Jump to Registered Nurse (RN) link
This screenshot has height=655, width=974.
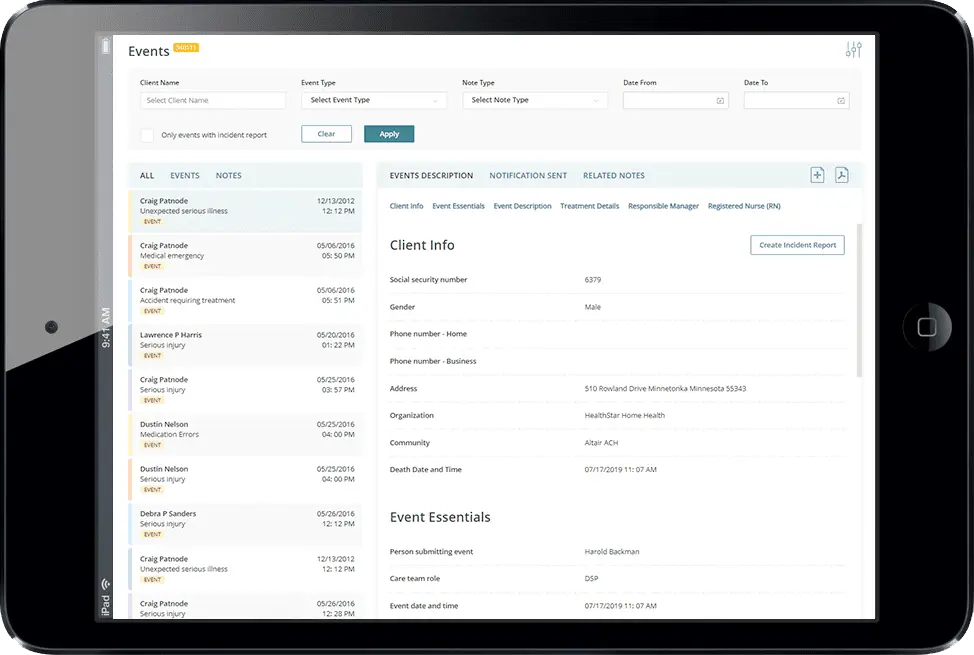(x=744, y=206)
